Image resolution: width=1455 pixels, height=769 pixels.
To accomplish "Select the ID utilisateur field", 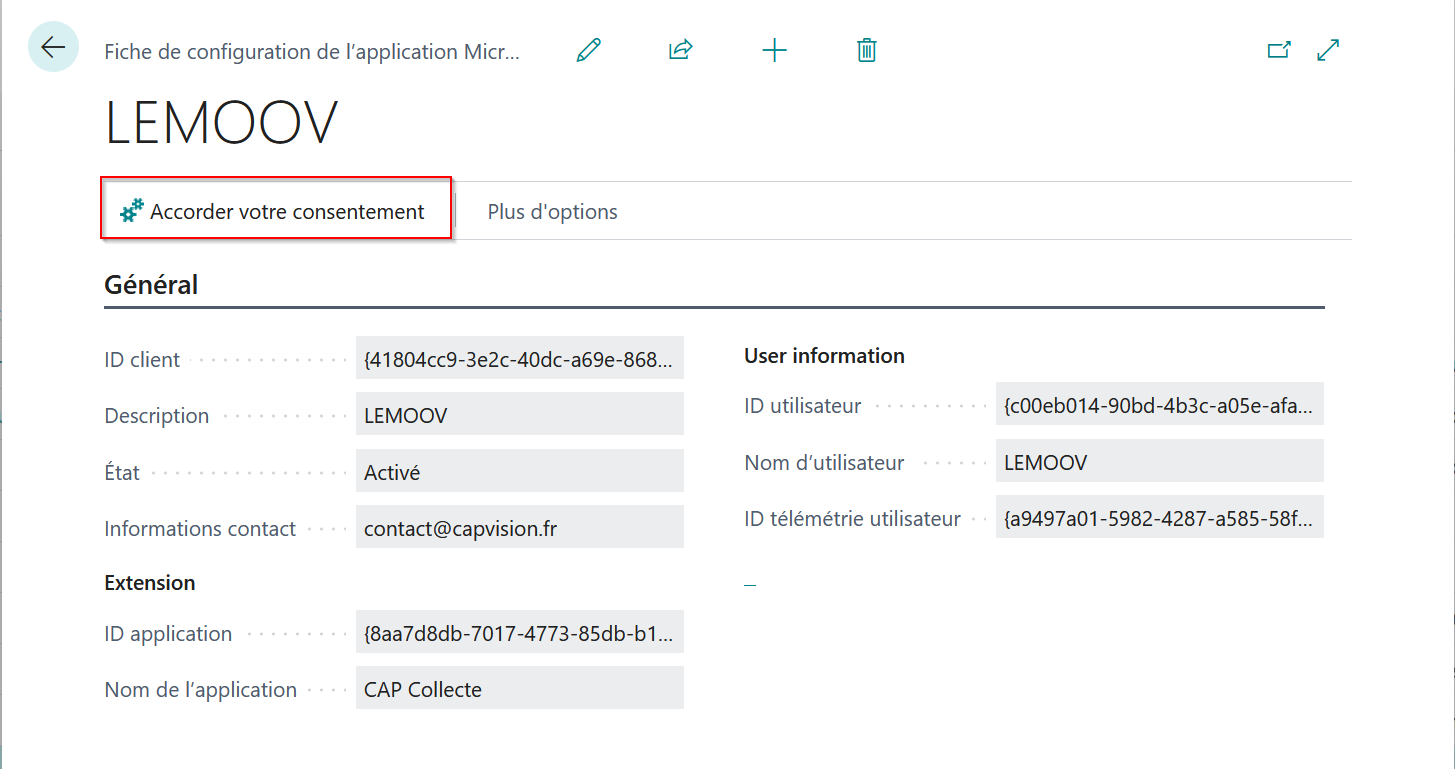I will coord(1160,404).
